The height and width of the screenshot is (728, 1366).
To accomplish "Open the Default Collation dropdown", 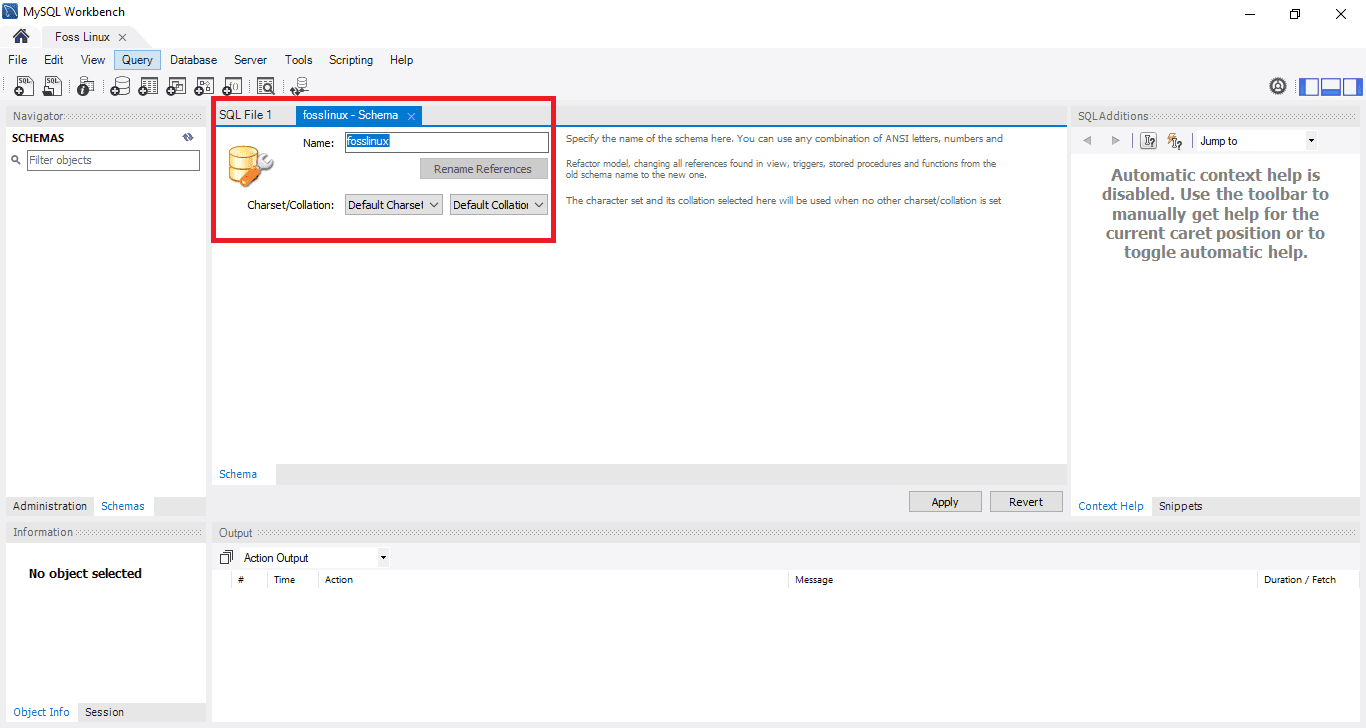I will tap(499, 205).
